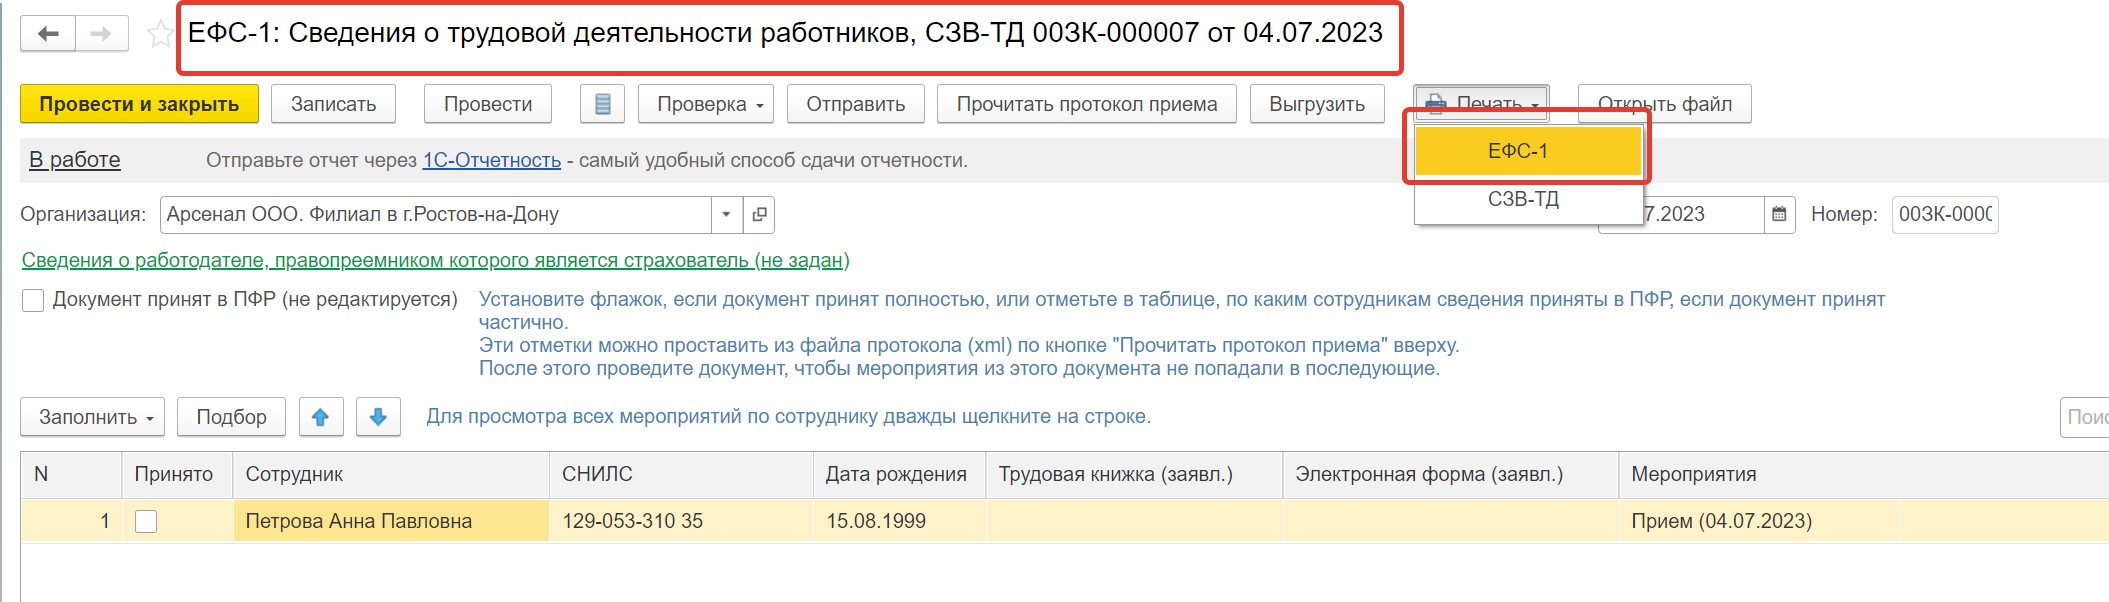
Task: Open the 'В работе' status link
Action: [x=75, y=160]
